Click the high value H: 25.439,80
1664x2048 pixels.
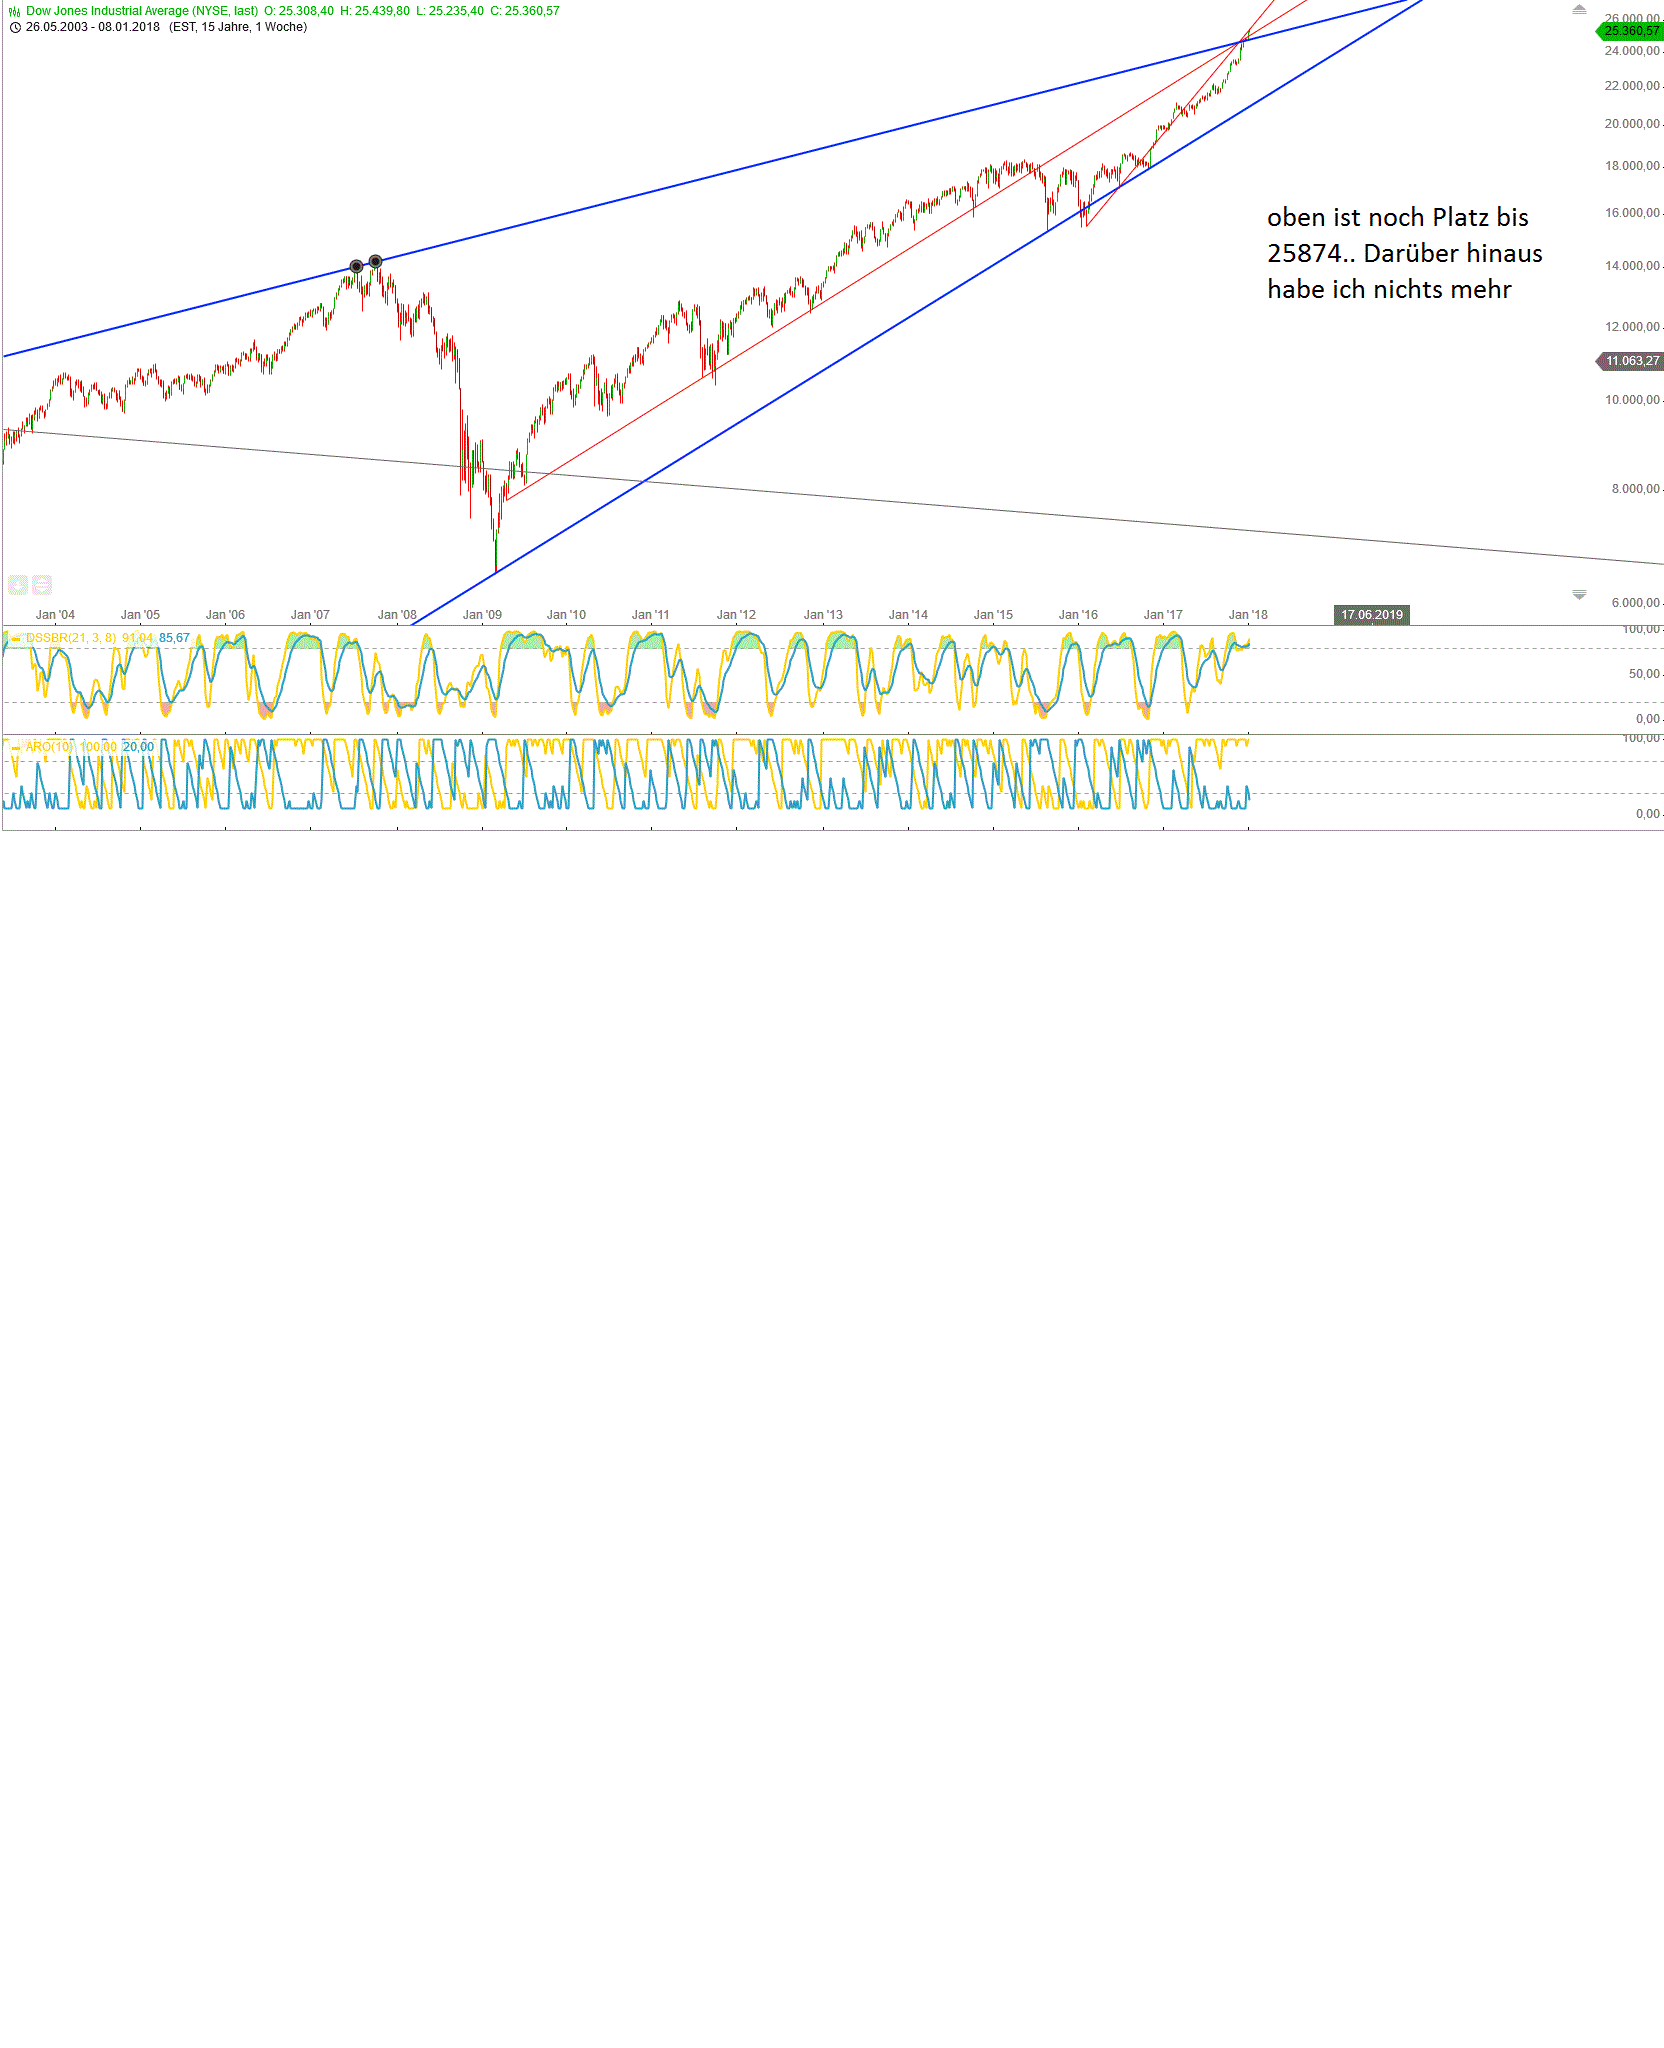tap(375, 11)
